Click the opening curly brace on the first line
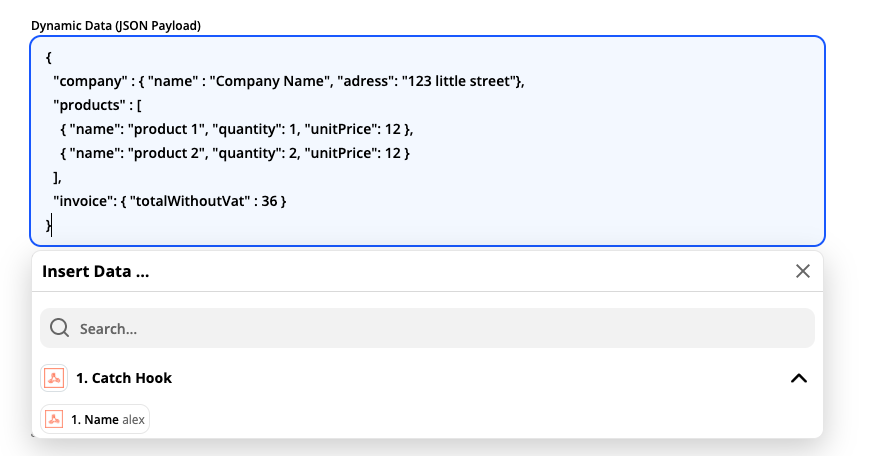874x456 pixels. [48, 57]
